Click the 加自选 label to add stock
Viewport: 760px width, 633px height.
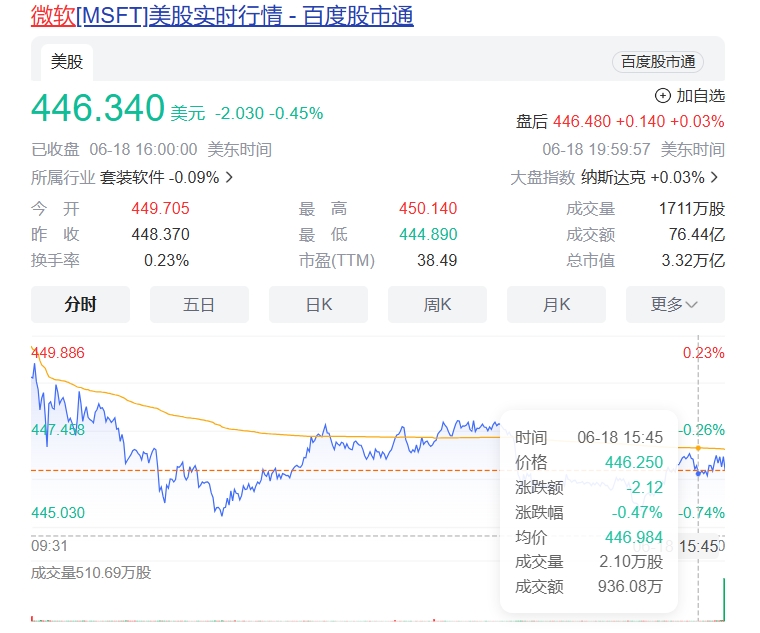tap(700, 96)
